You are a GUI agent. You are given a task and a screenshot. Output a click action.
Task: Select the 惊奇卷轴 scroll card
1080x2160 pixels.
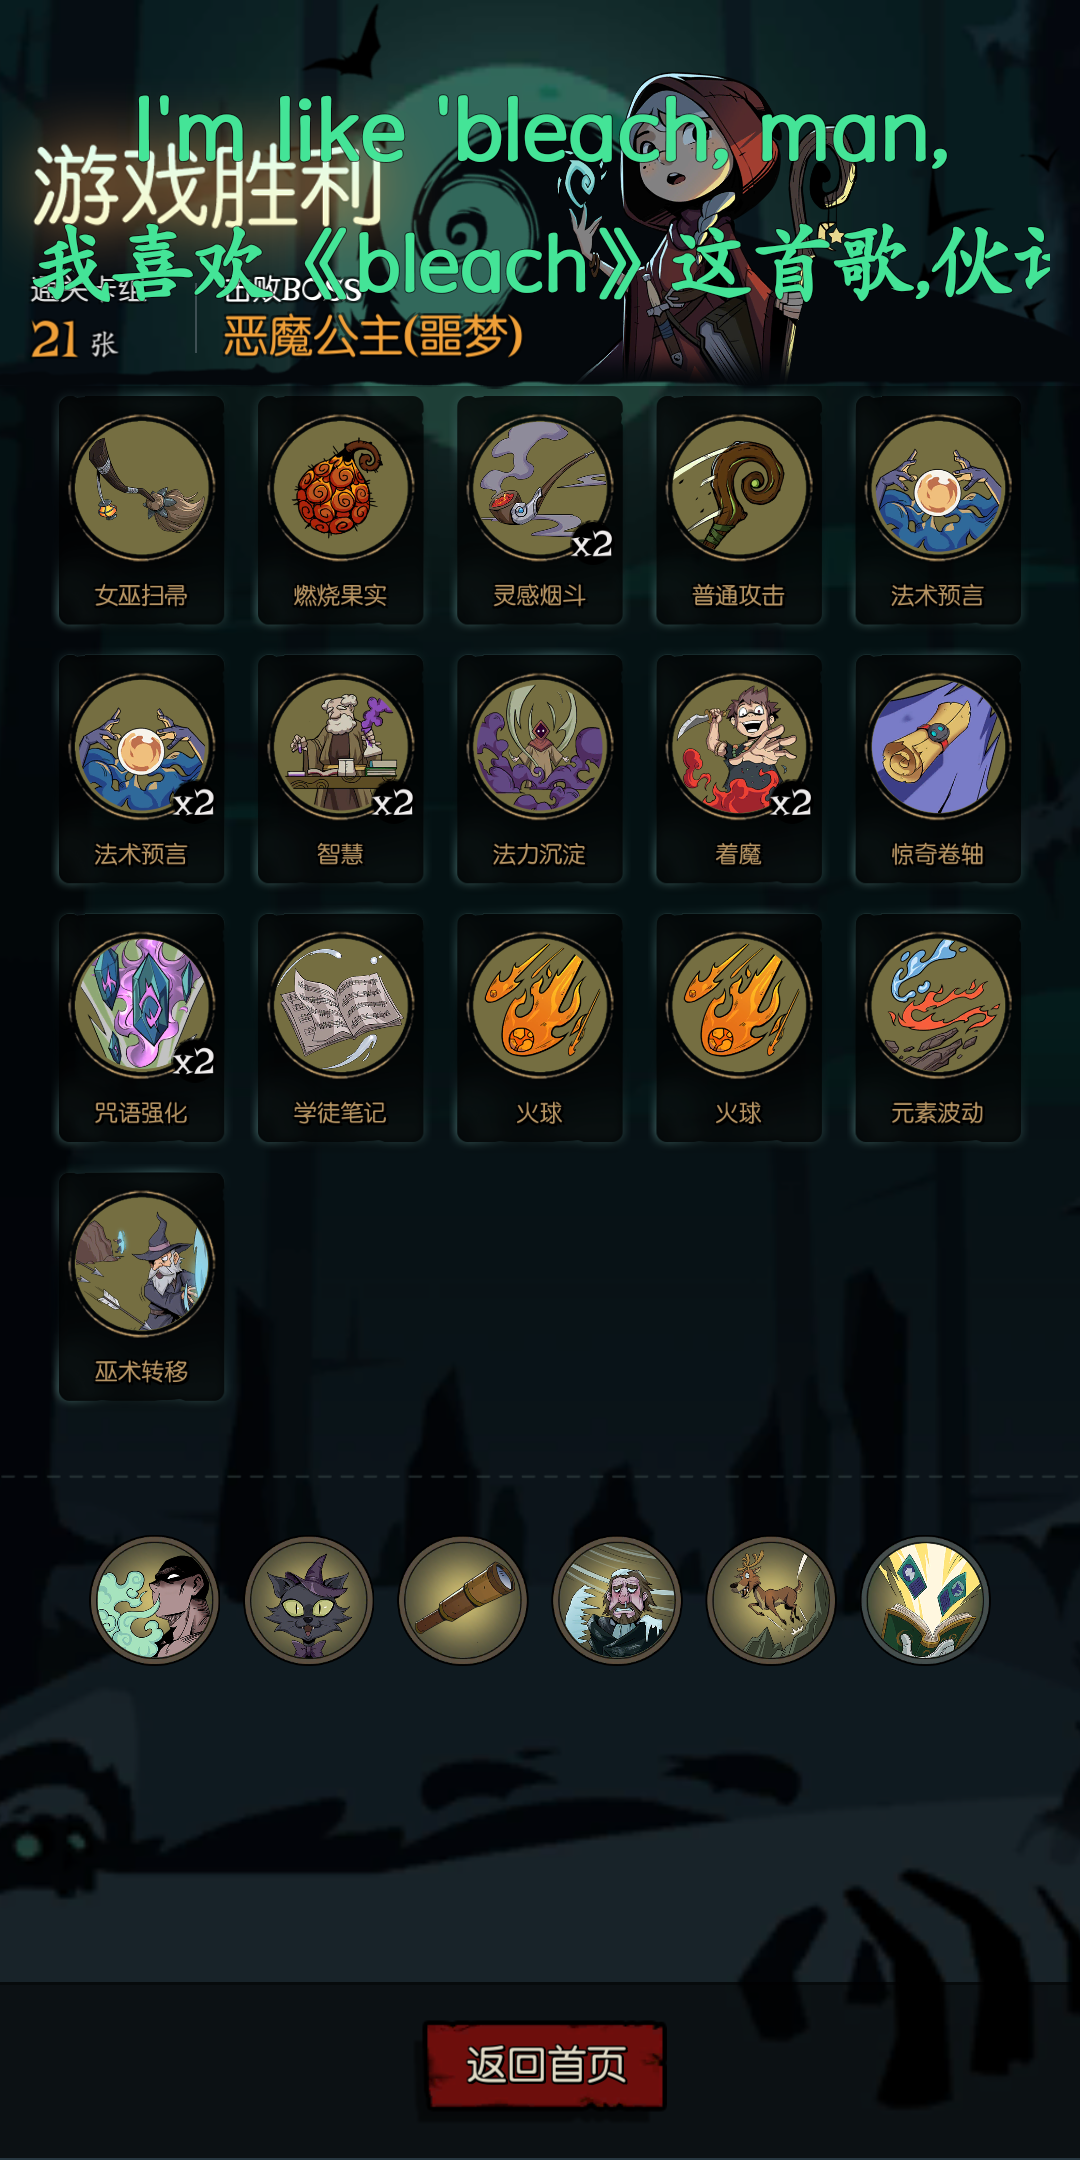point(938,769)
